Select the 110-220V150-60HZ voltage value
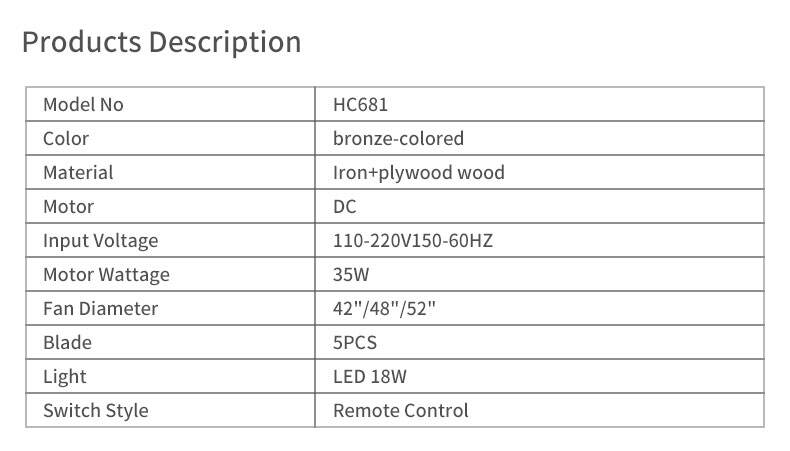Image resolution: width=790 pixels, height=451 pixels. click(x=412, y=241)
